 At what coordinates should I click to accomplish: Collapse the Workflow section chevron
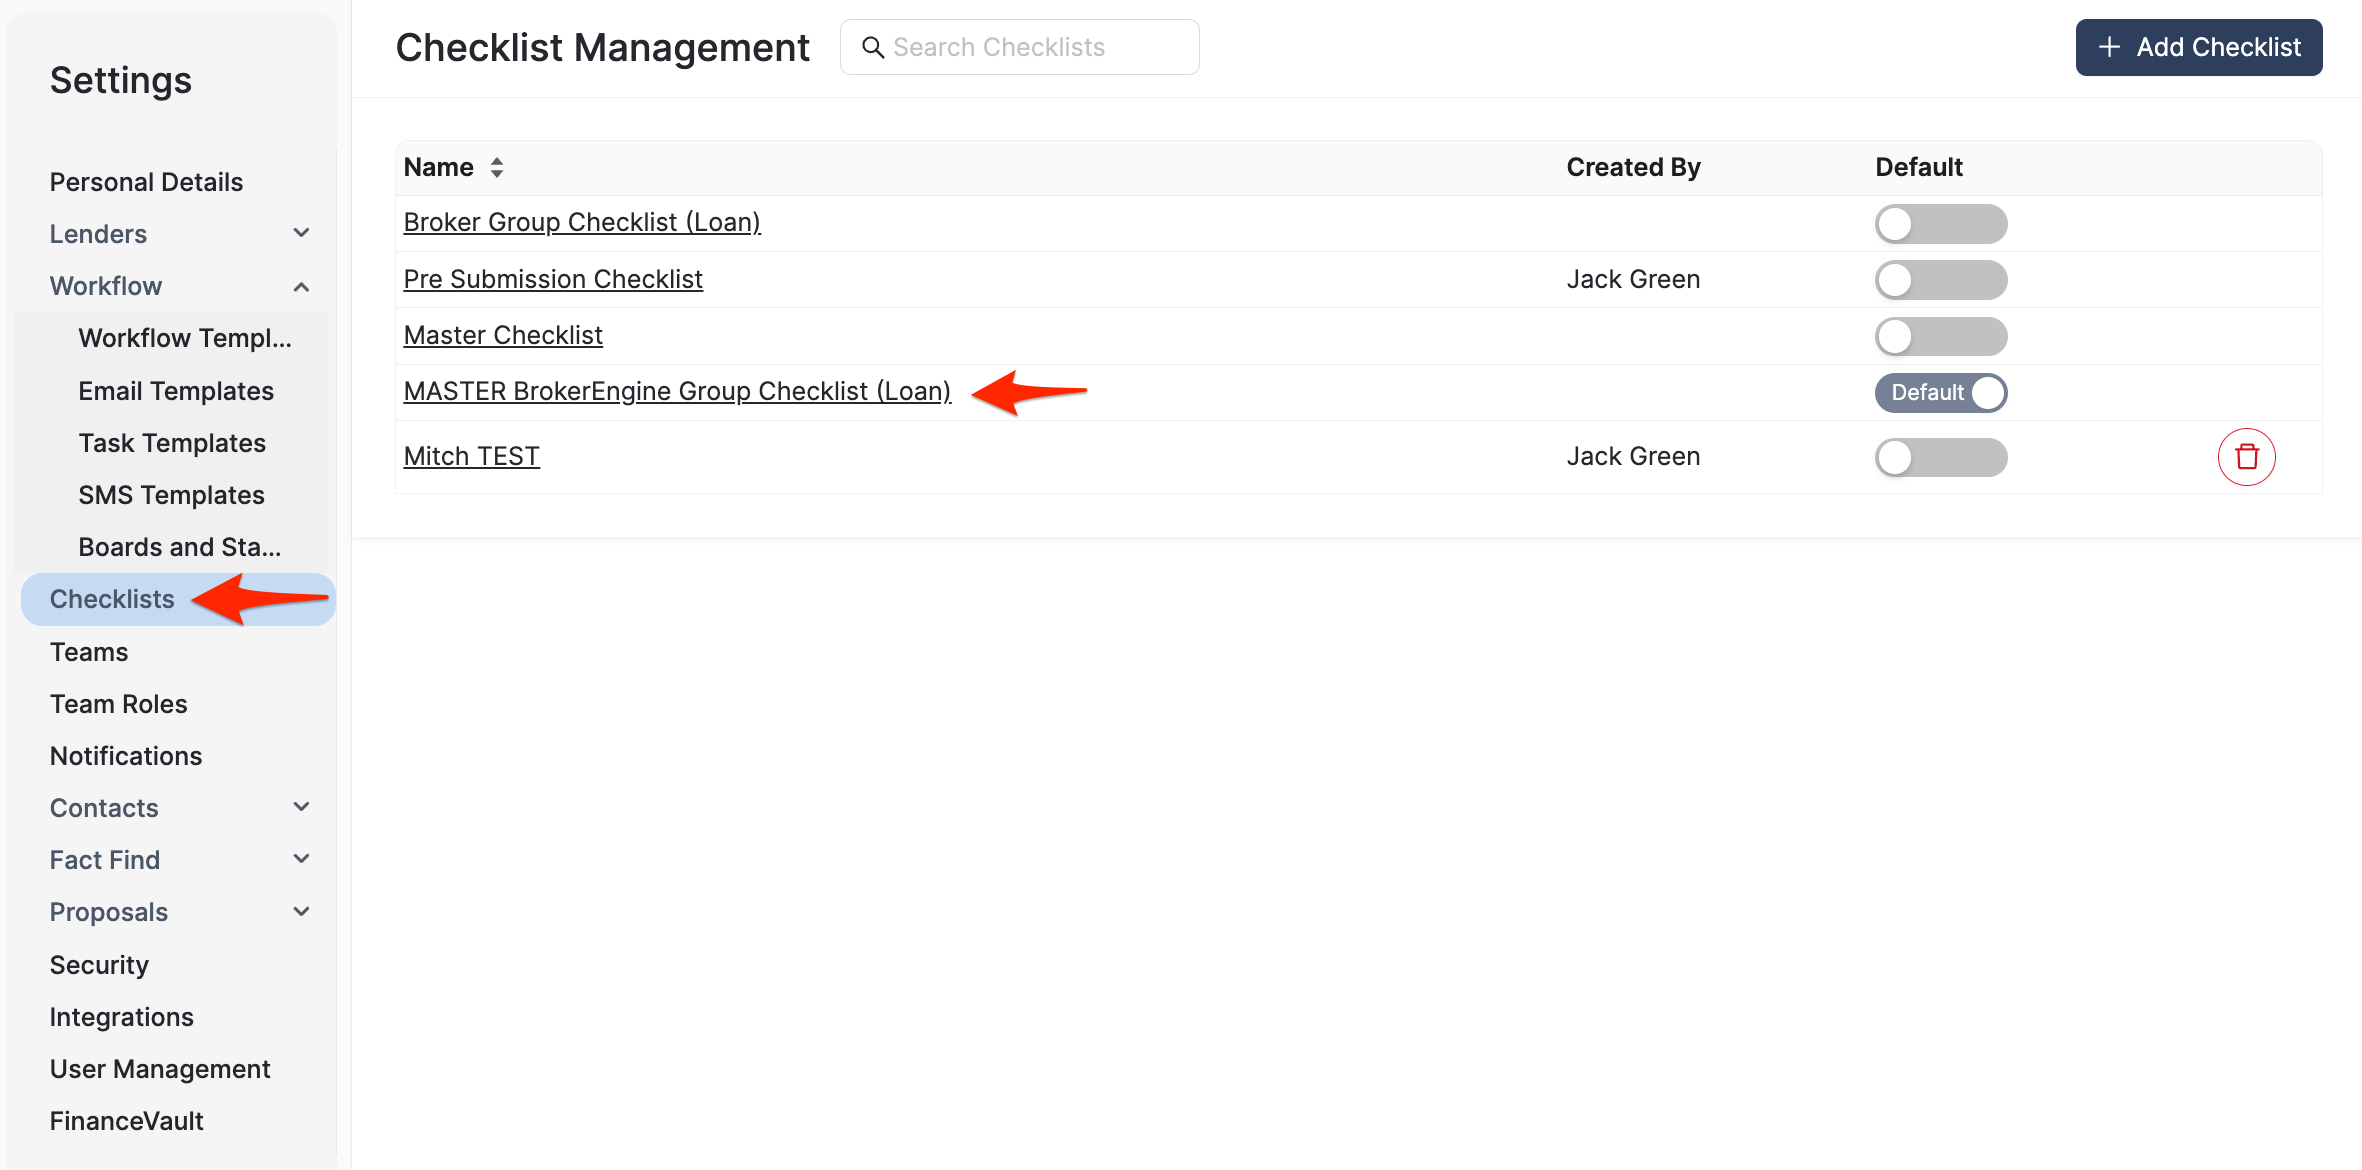click(x=301, y=286)
